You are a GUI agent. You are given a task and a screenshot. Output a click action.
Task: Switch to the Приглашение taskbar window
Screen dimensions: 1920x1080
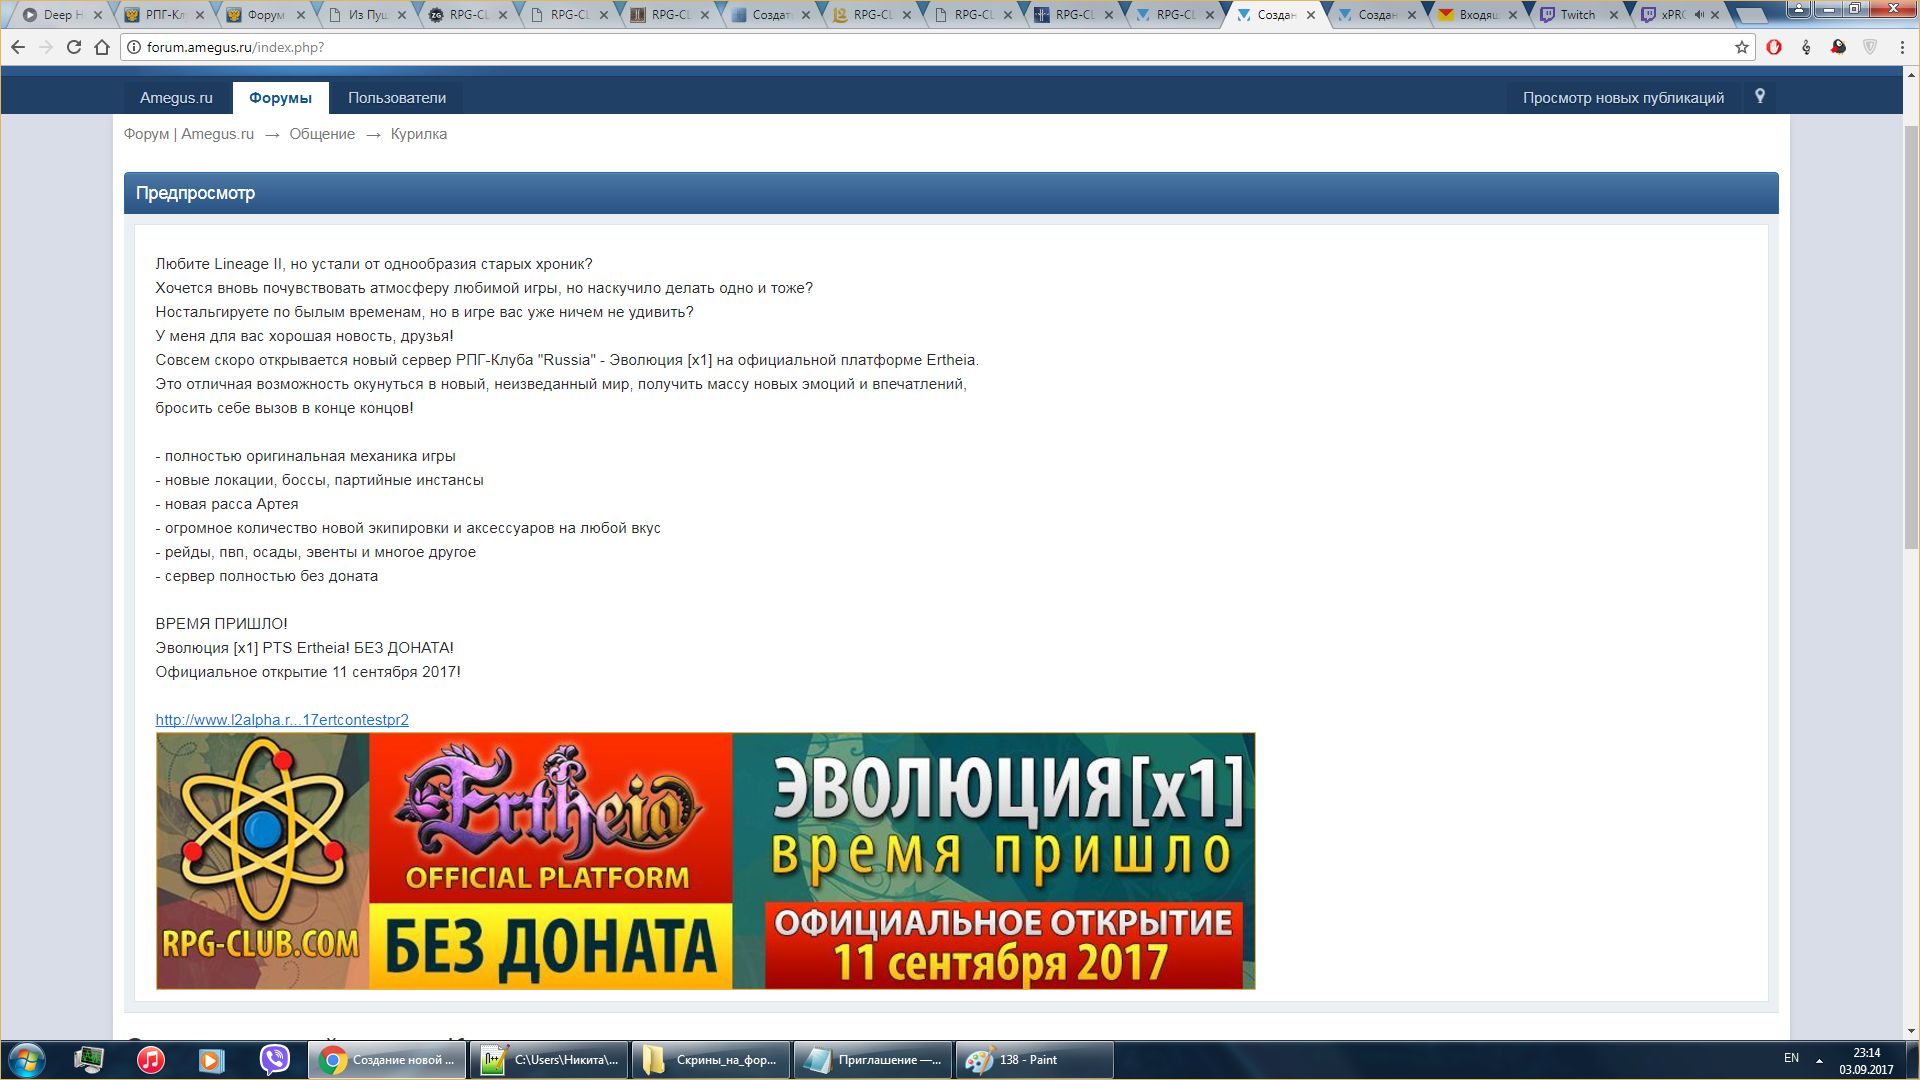click(x=872, y=1060)
